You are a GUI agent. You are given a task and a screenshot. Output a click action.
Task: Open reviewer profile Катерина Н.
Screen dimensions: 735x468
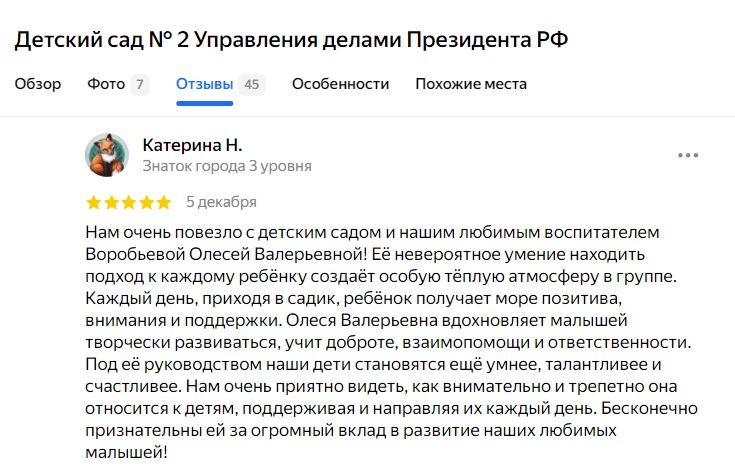[x=193, y=145]
